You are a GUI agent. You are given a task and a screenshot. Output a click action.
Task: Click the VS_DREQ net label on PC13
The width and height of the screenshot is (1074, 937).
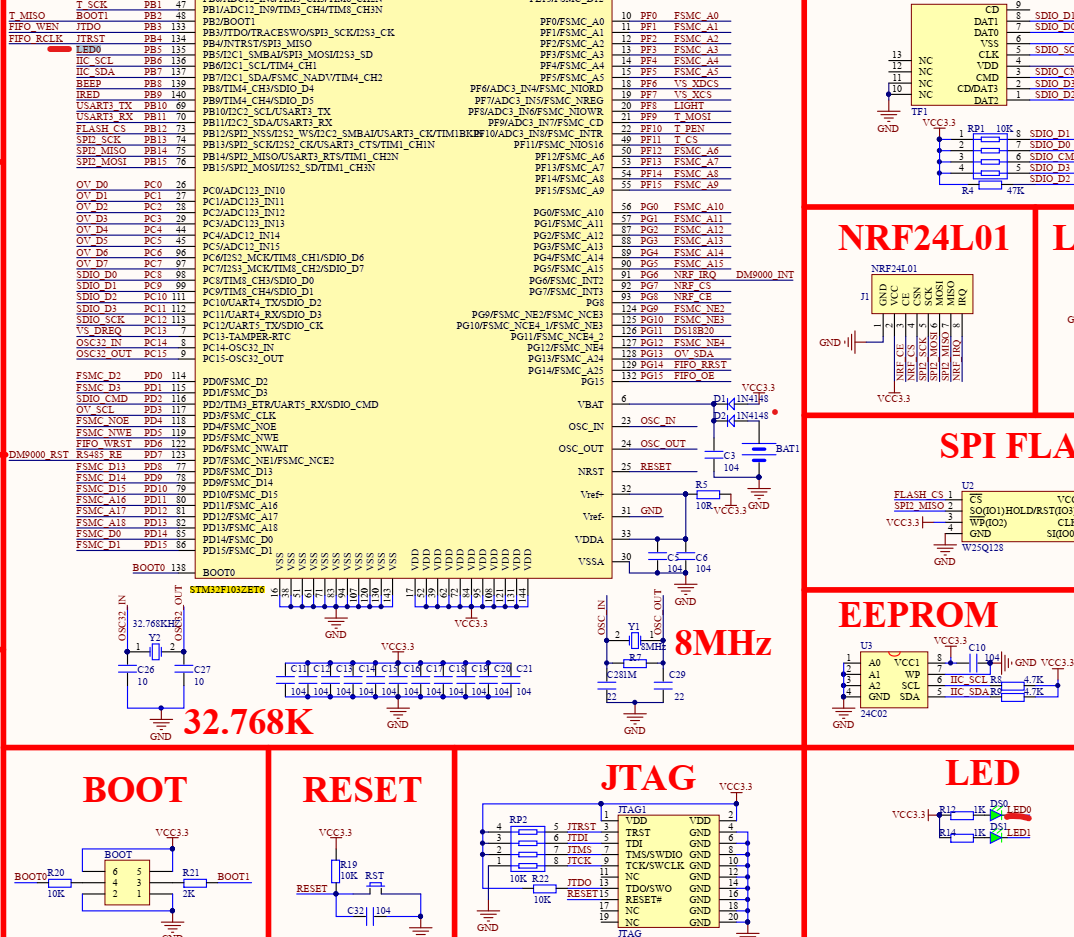tap(101, 331)
